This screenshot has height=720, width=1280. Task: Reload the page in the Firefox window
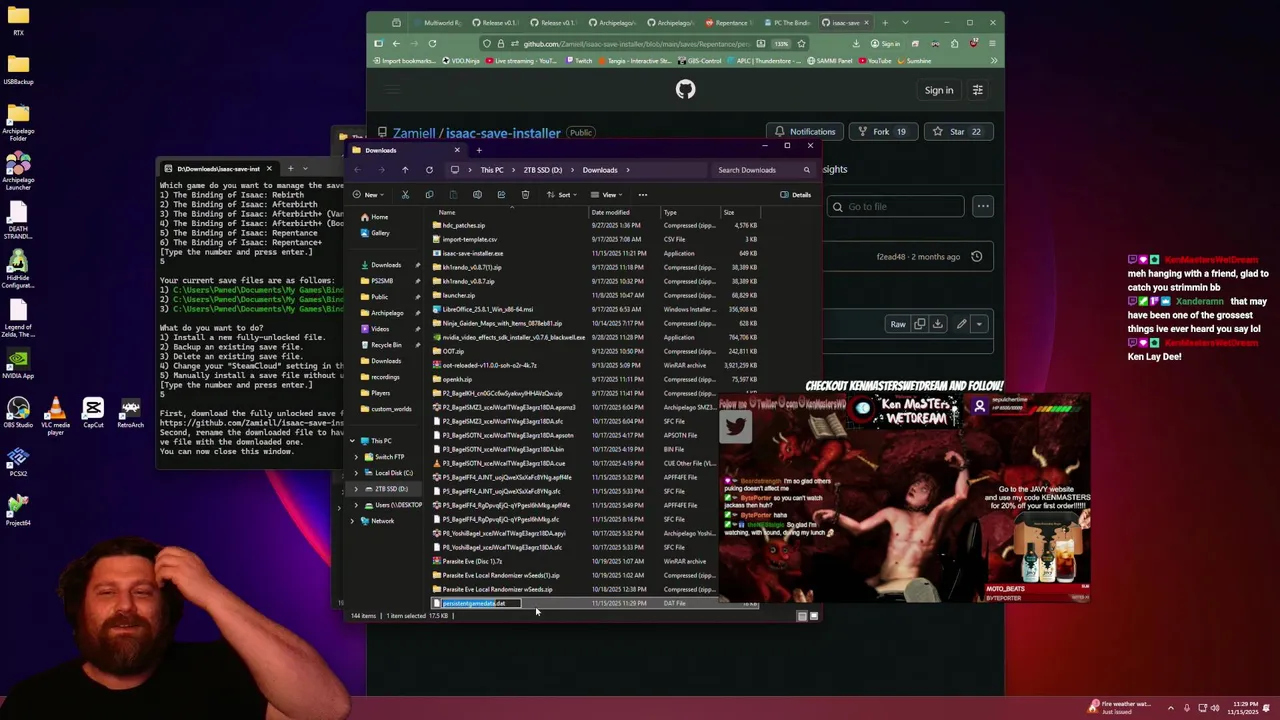(432, 43)
